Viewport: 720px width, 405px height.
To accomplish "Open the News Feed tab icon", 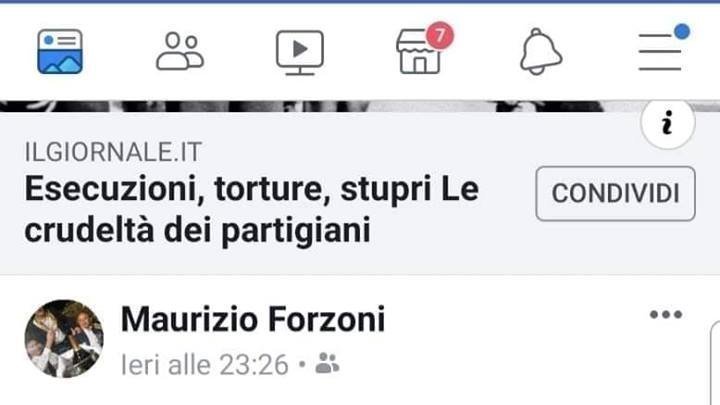I will [60, 51].
